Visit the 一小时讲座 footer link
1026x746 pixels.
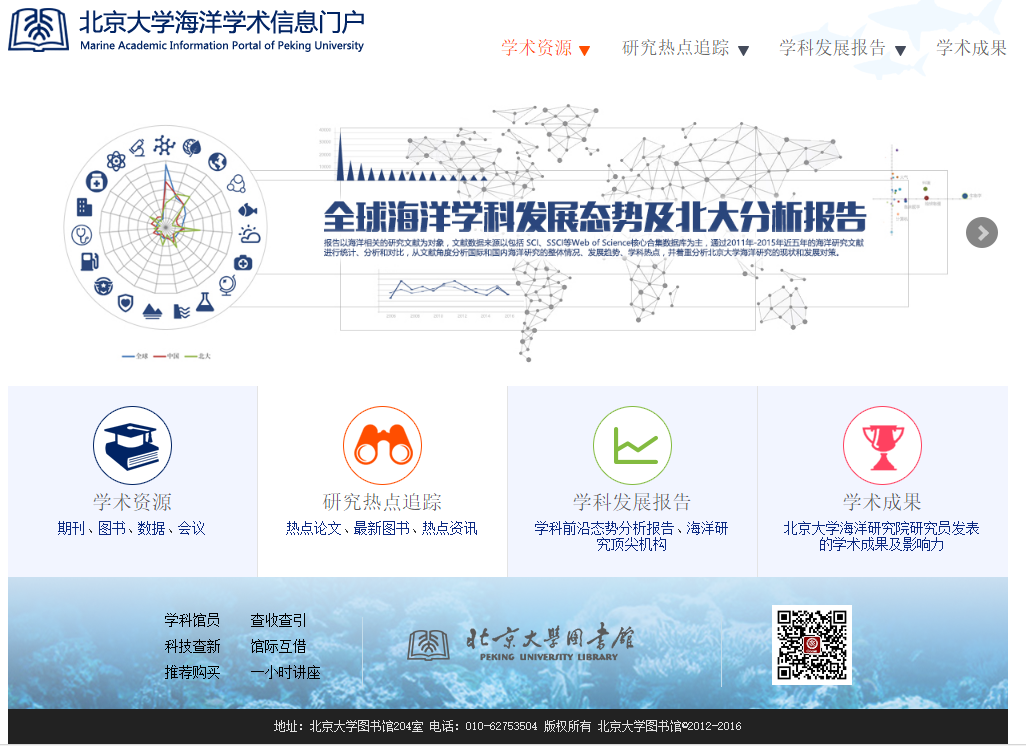tap(285, 672)
